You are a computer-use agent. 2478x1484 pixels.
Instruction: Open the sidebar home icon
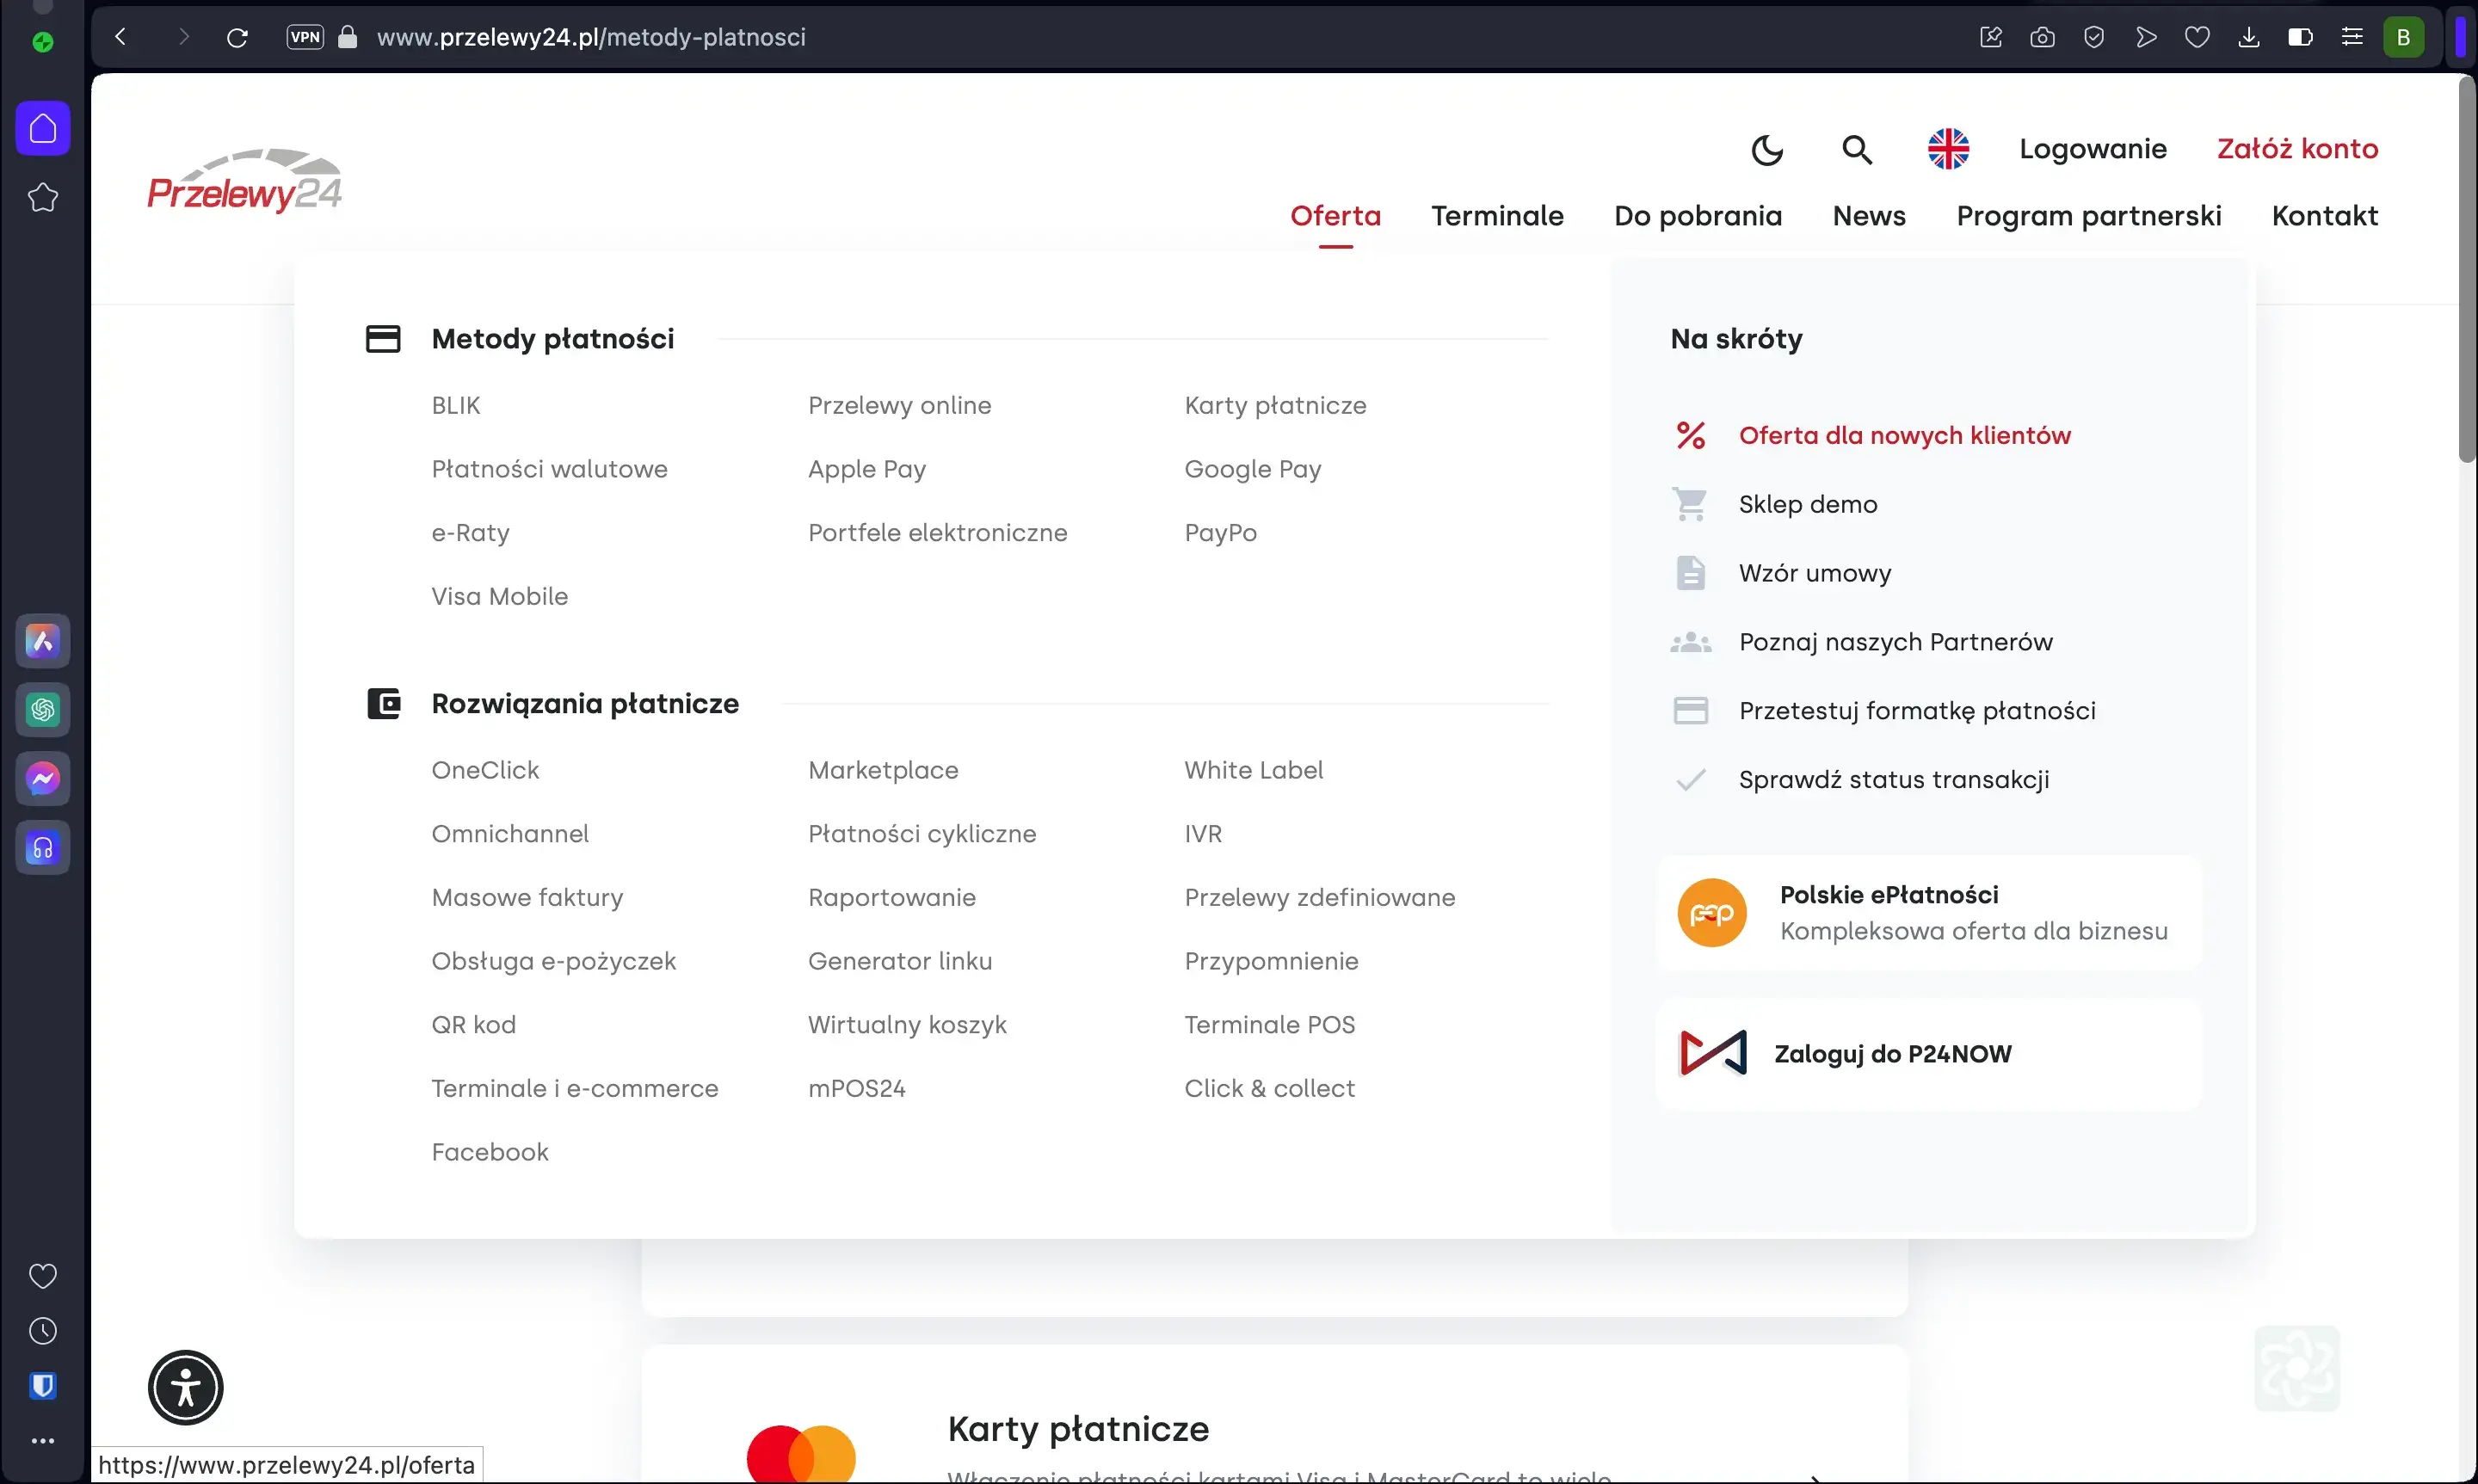coord(43,128)
